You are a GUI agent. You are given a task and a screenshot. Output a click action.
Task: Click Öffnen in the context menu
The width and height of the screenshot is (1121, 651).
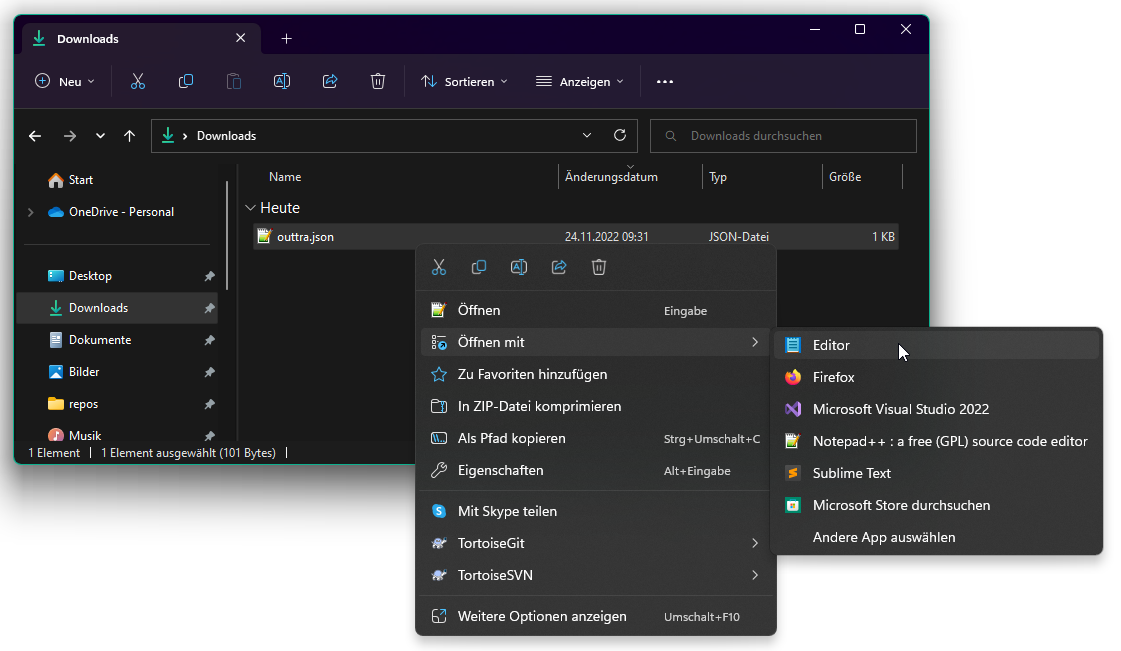[x=596, y=310]
